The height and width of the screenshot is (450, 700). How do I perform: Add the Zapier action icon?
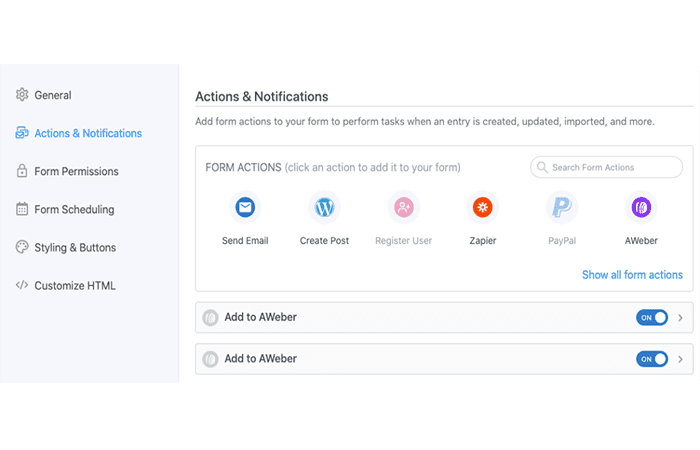(483, 207)
